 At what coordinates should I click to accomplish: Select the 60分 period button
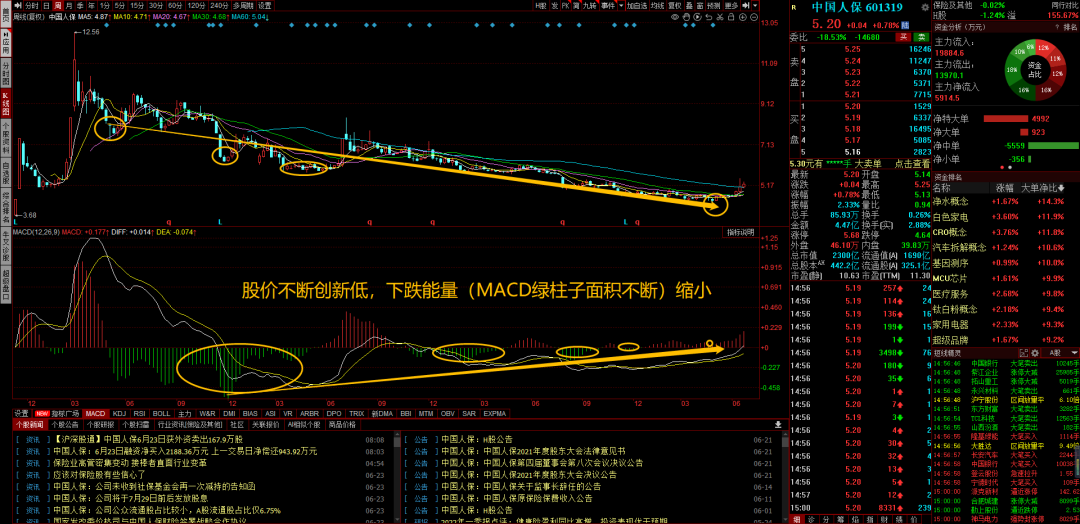176,6
